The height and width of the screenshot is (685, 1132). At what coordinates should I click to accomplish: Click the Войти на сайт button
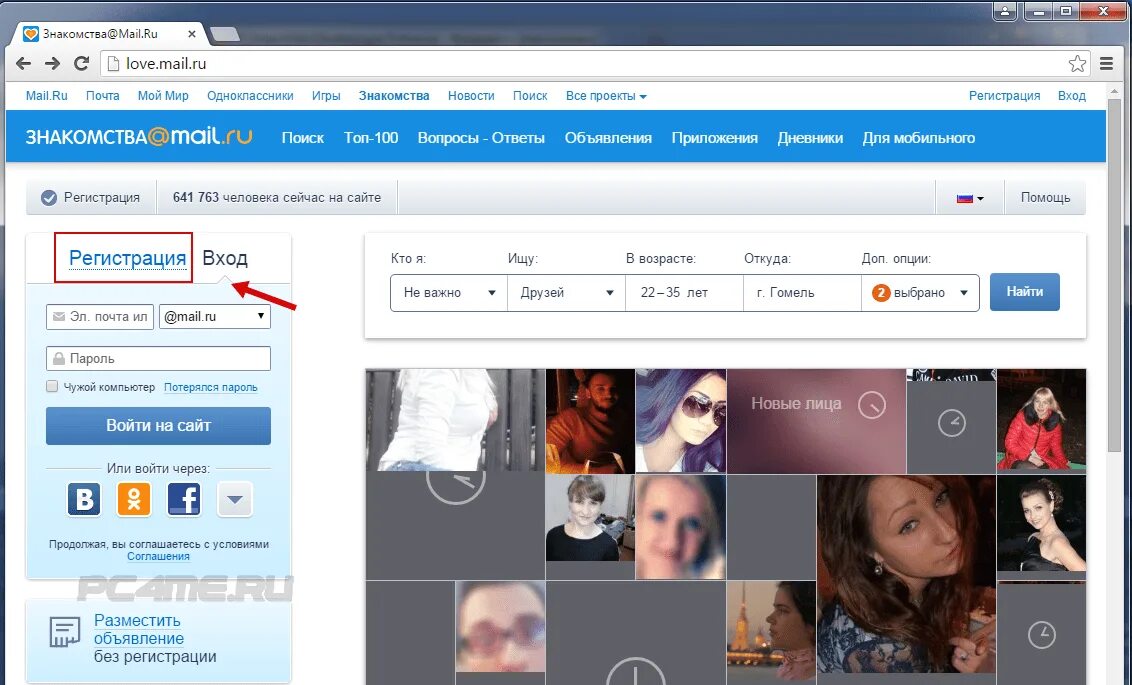point(158,426)
